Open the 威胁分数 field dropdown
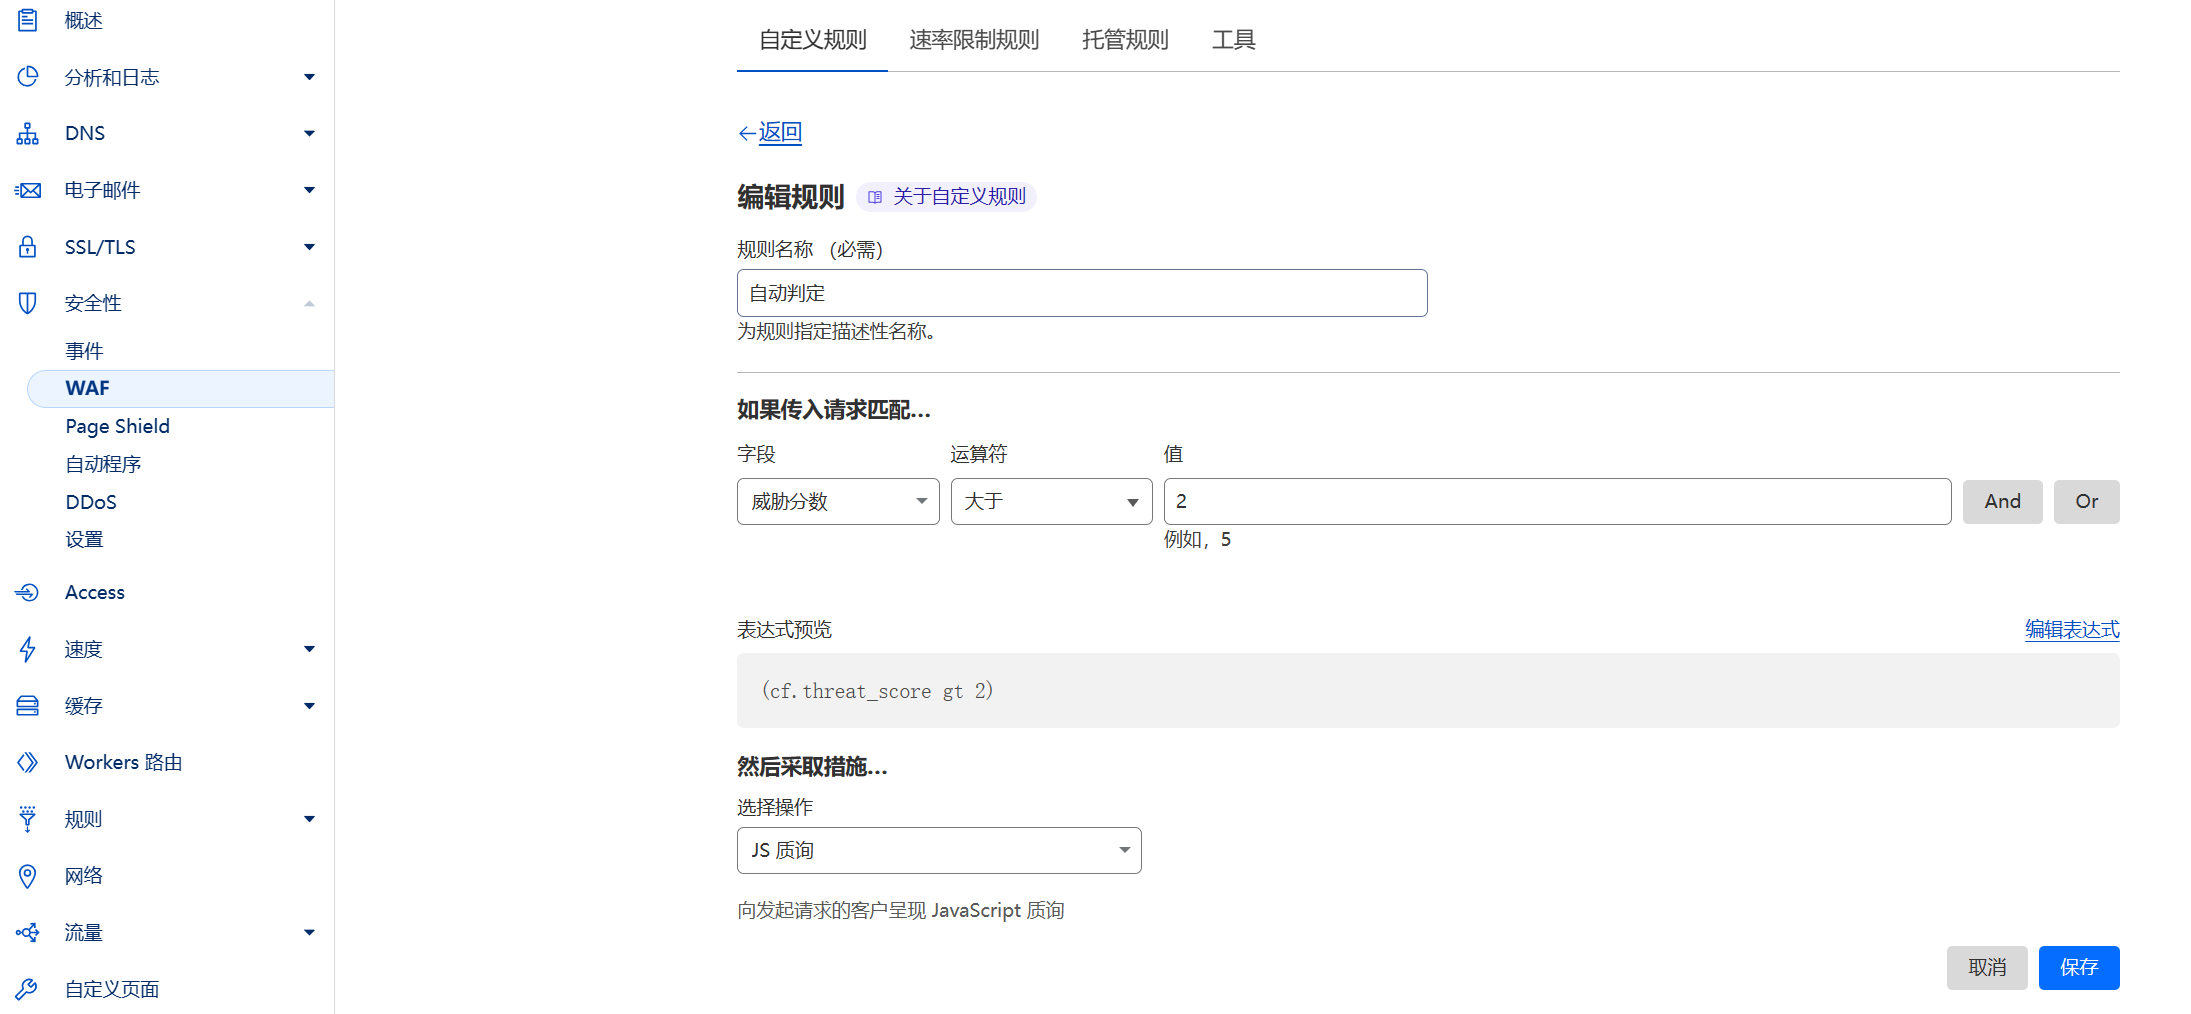Screen dimensions: 2191x1014 [837, 501]
